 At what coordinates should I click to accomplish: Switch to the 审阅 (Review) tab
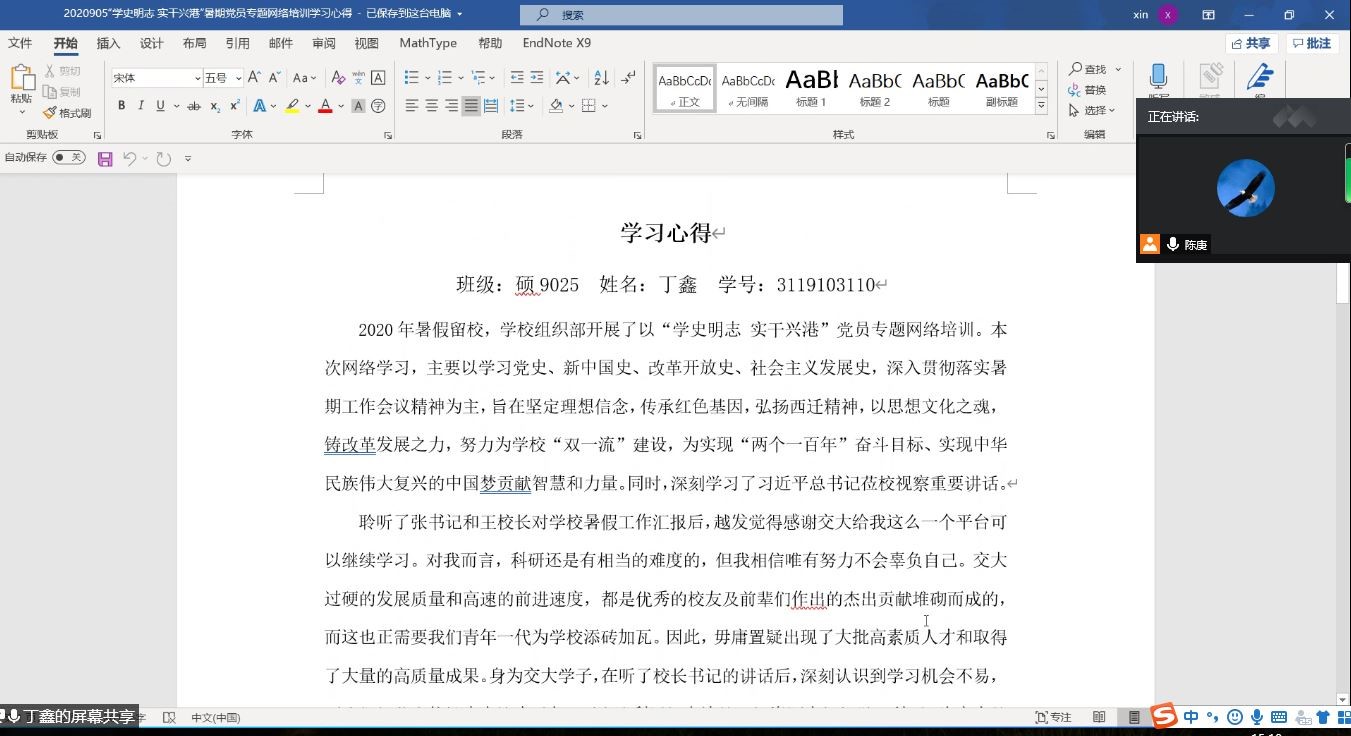324,43
